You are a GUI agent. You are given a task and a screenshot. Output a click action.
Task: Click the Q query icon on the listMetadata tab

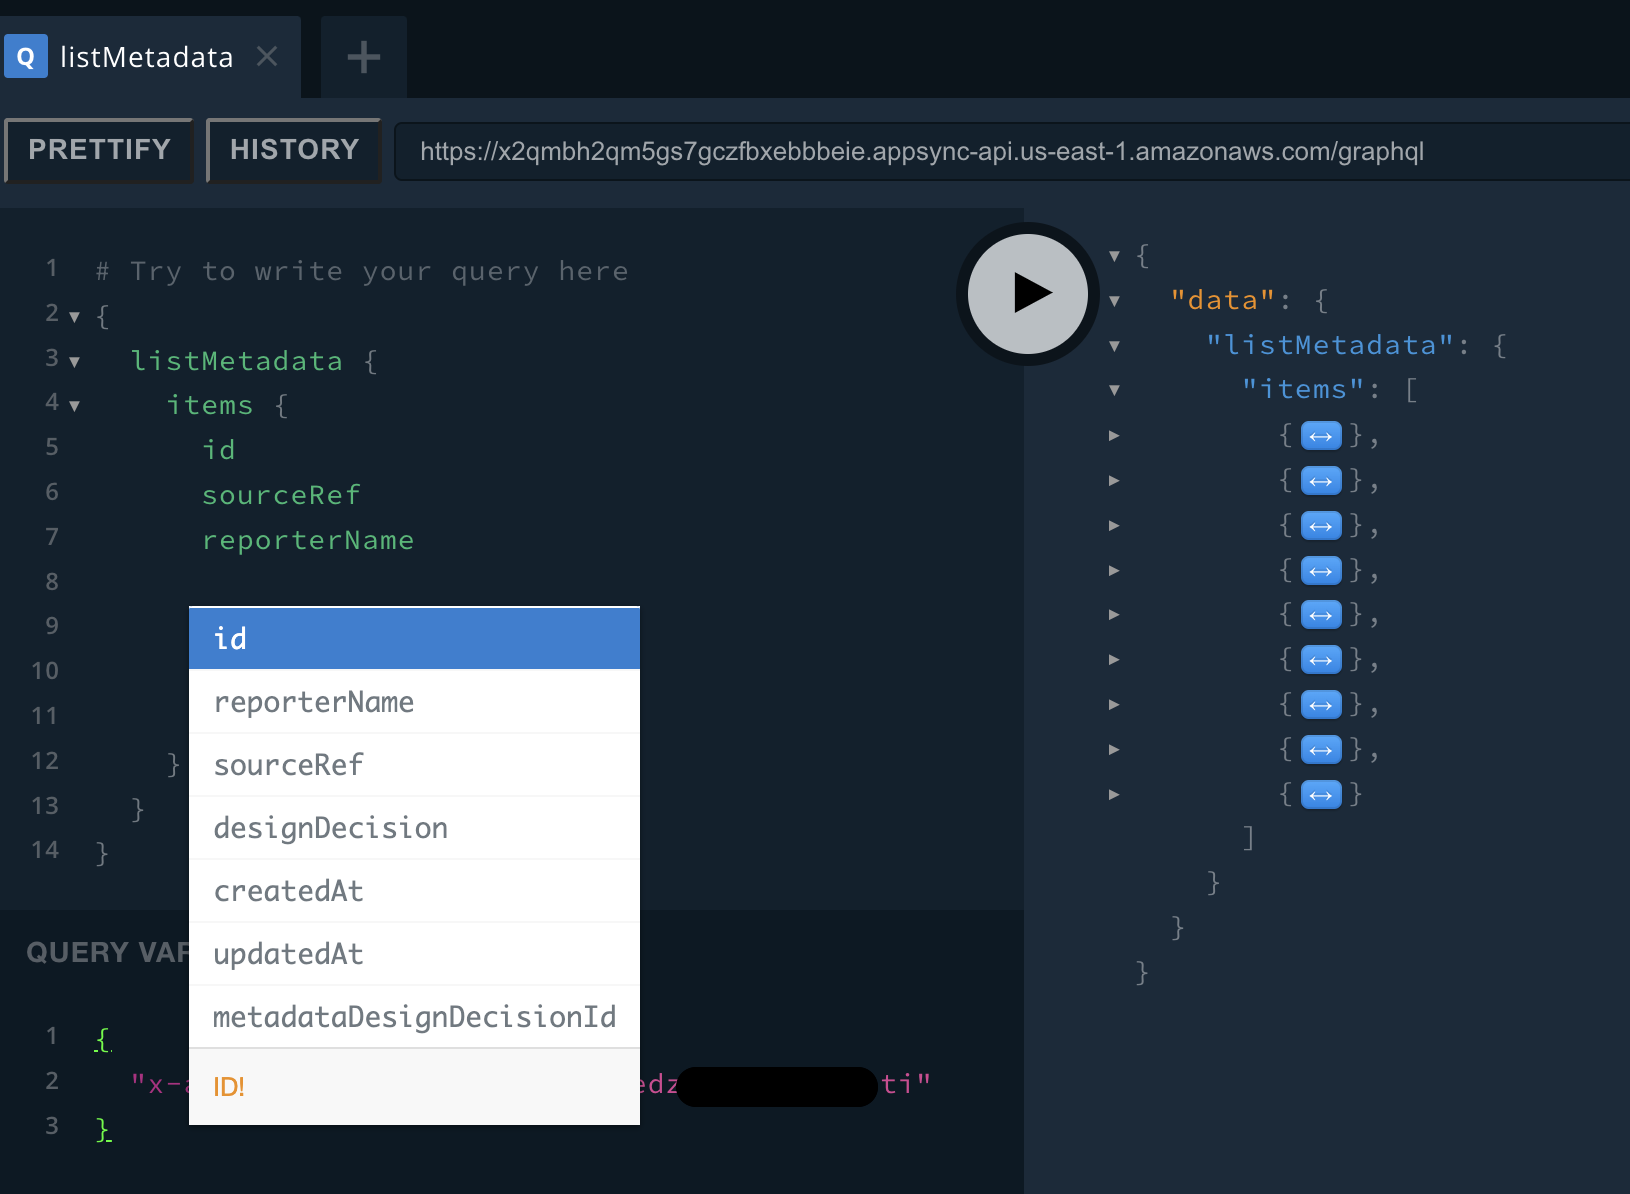click(x=26, y=56)
